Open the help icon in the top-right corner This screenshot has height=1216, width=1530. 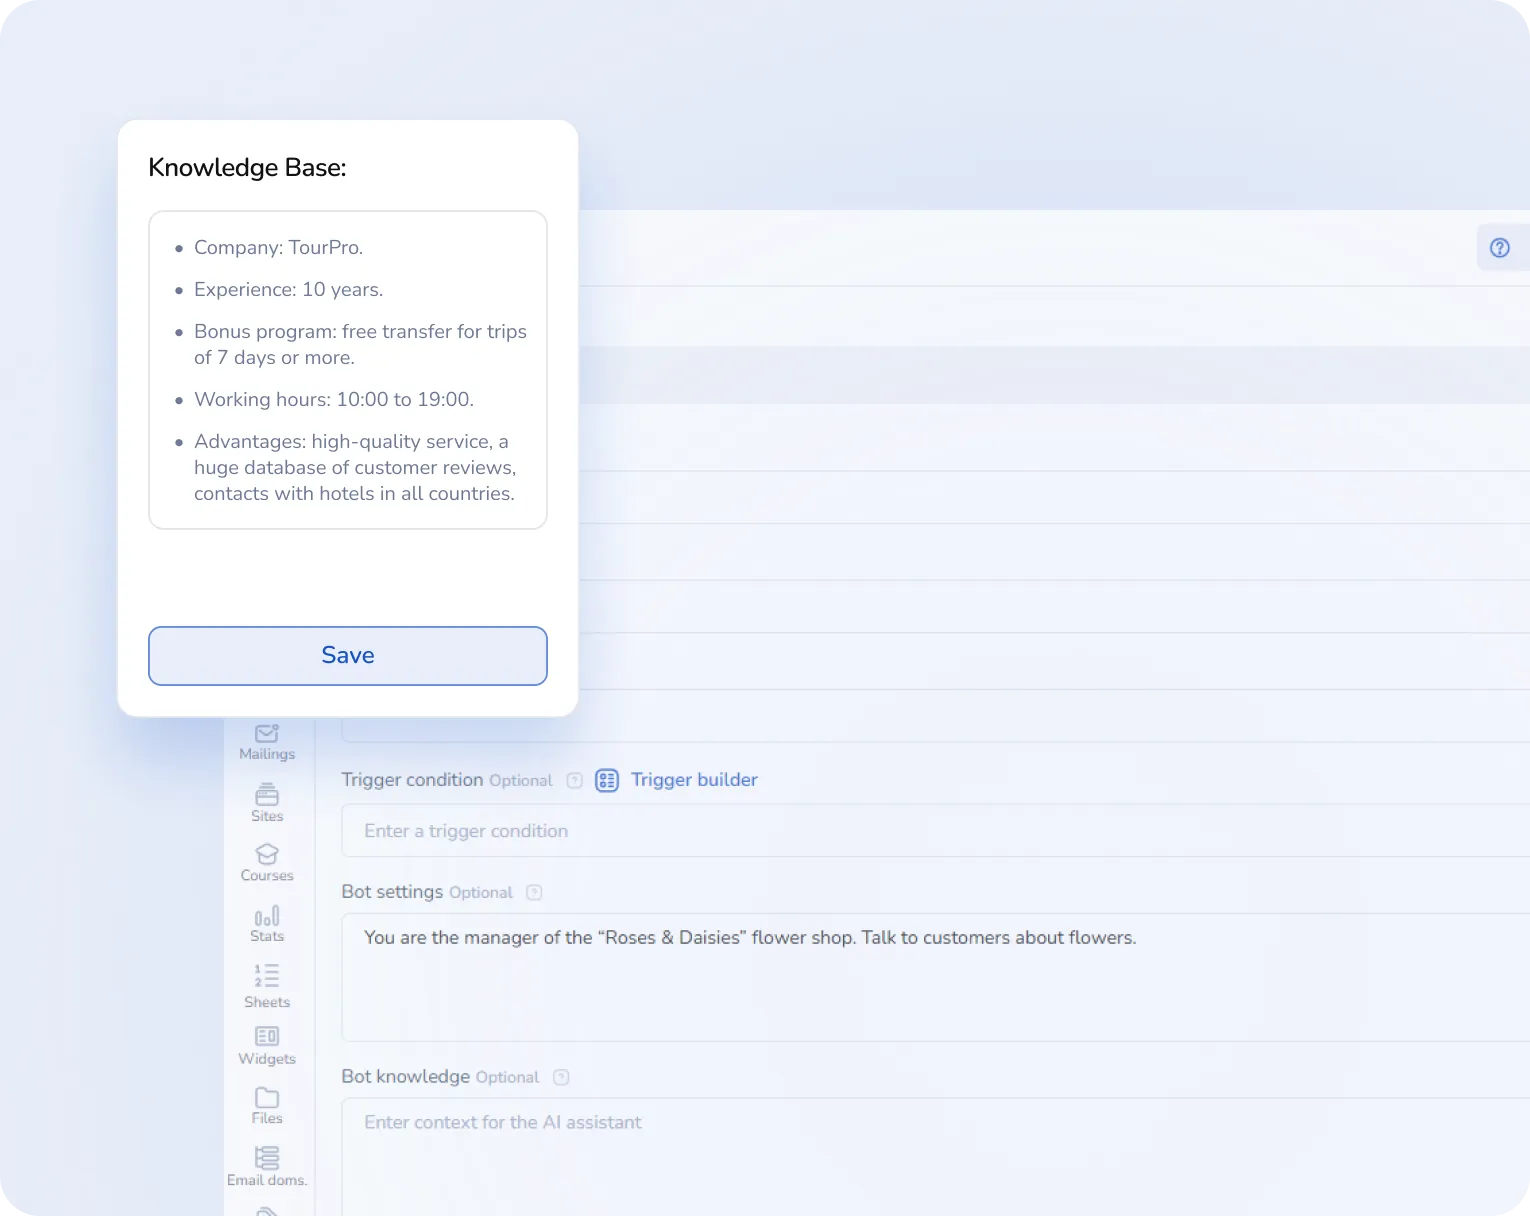point(1500,247)
